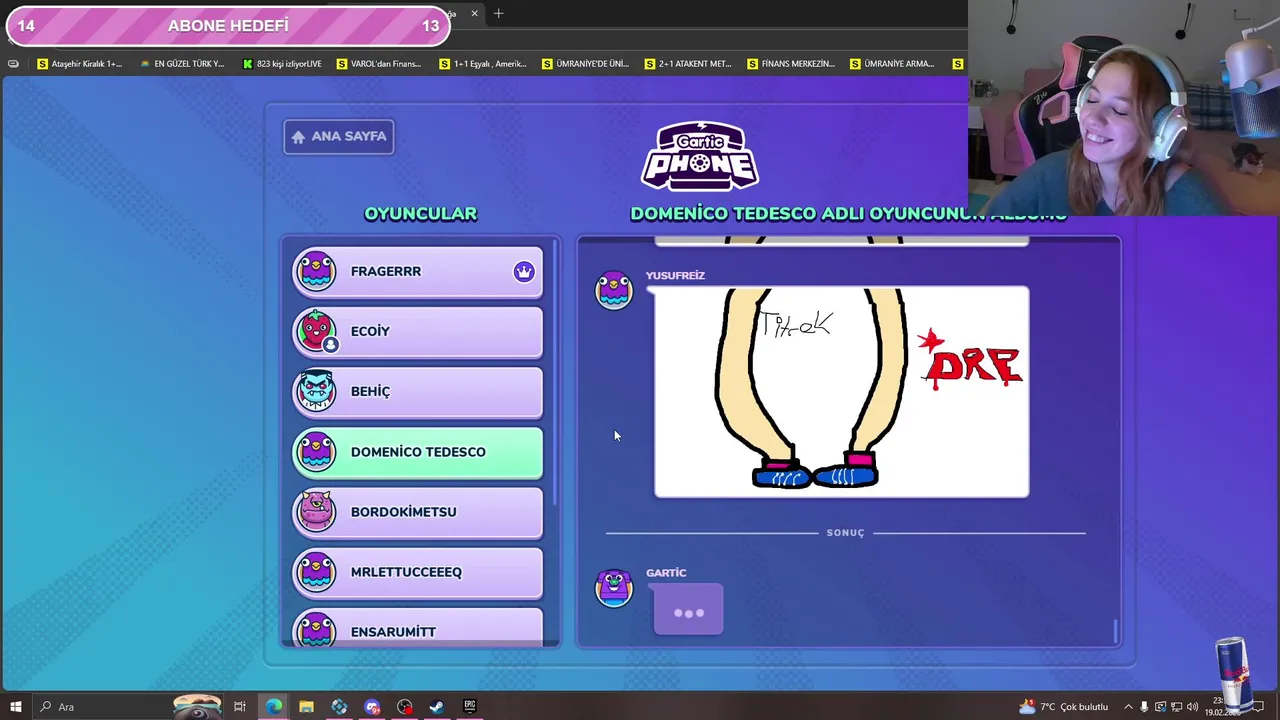
Task: Click the ABONE HEDEFİ subscriber goal bar
Action: (x=228, y=26)
